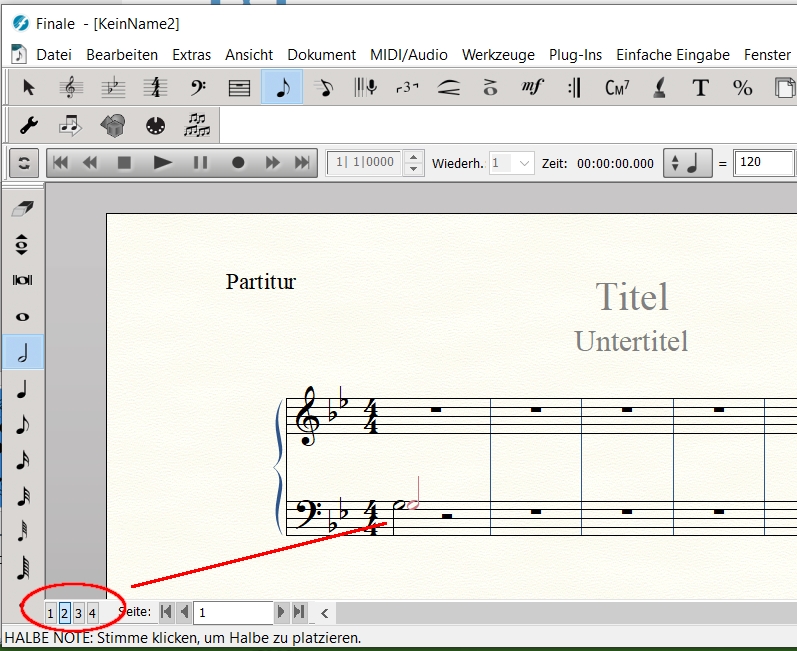The width and height of the screenshot is (797, 651).
Task: Select the Expression tool (mf)
Action: pos(532,88)
